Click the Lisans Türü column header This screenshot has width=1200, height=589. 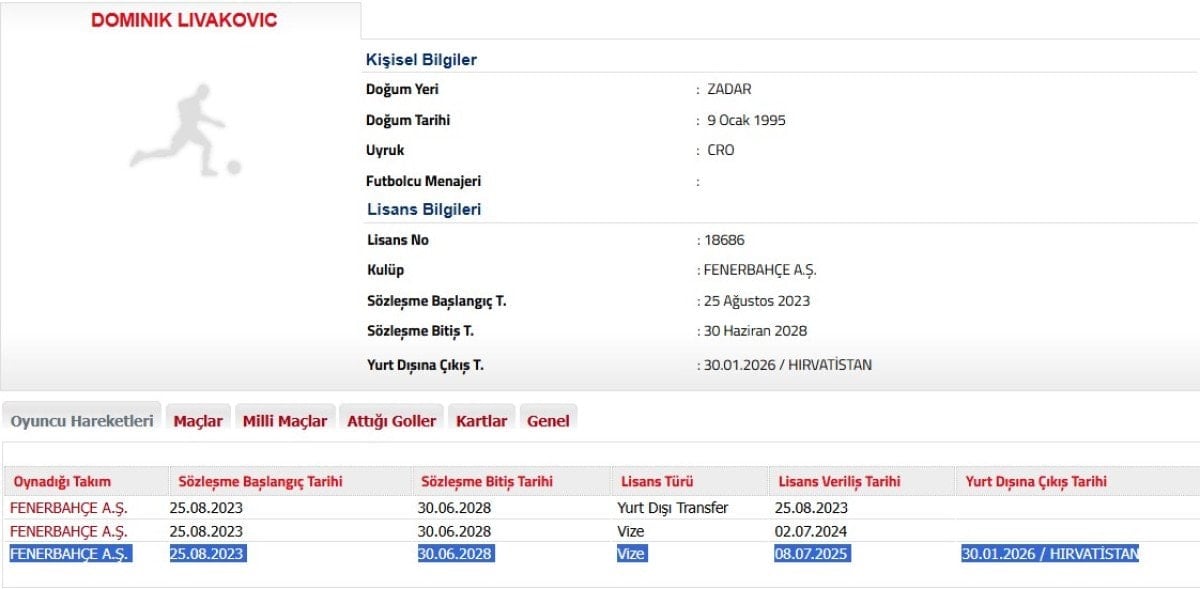(656, 481)
